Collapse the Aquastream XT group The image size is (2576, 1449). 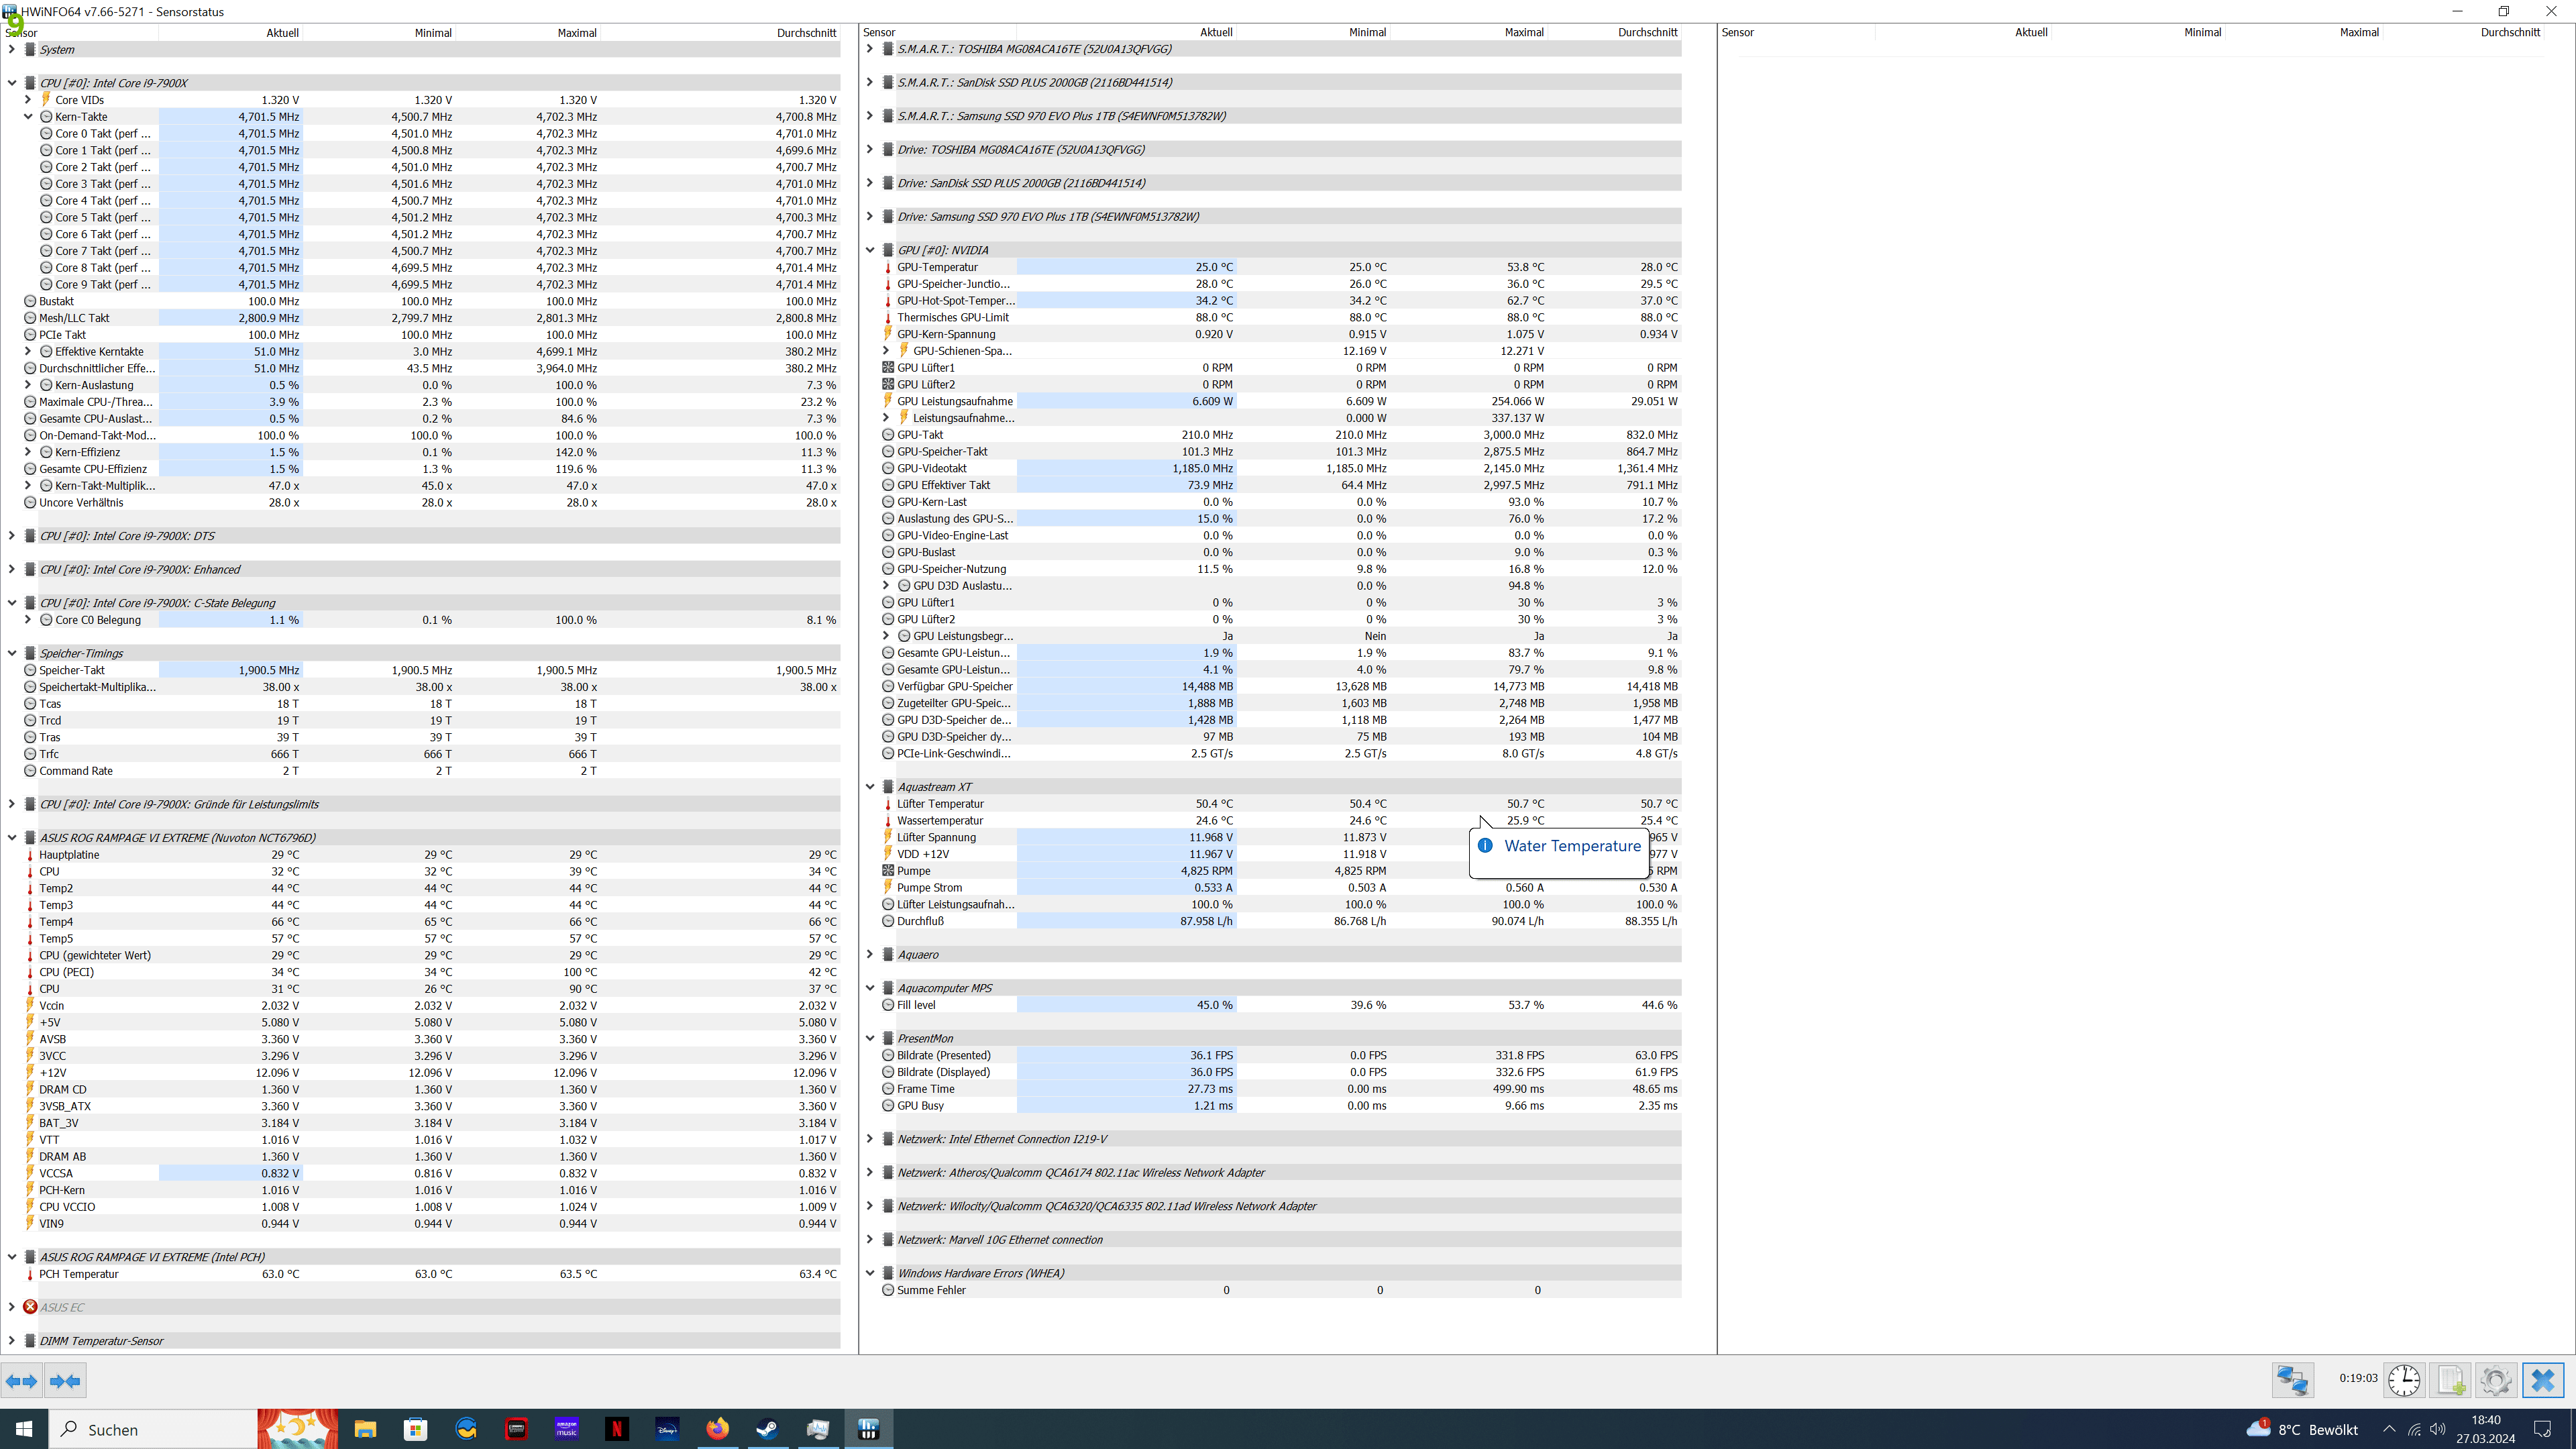(870, 787)
